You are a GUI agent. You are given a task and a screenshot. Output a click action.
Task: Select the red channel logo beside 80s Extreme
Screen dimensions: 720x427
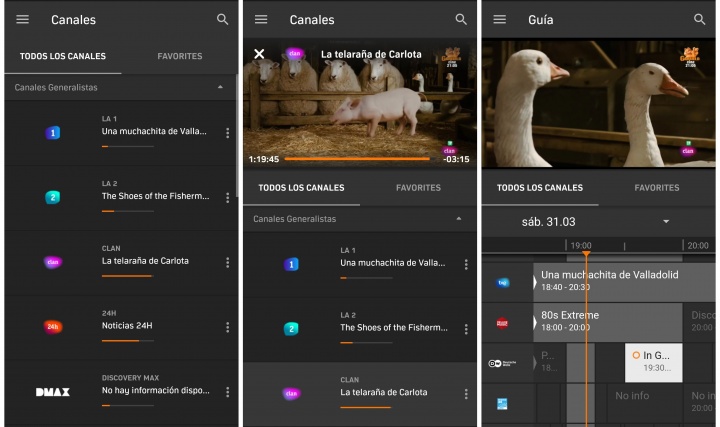point(502,323)
